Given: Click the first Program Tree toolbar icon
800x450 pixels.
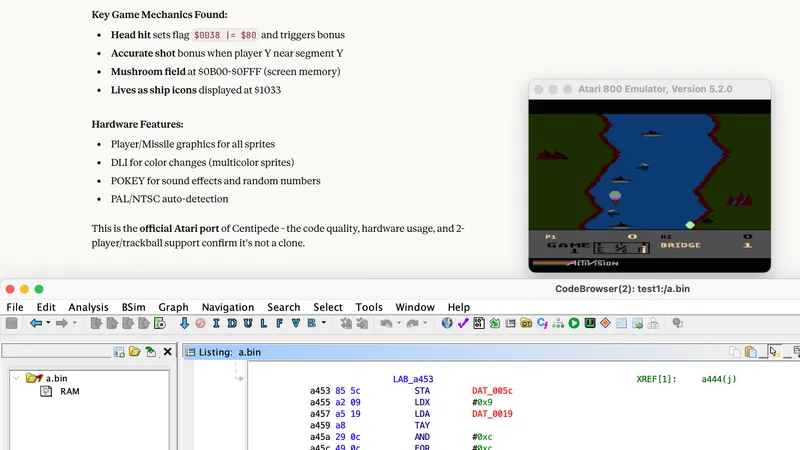Looking at the screenshot, I should [x=119, y=352].
